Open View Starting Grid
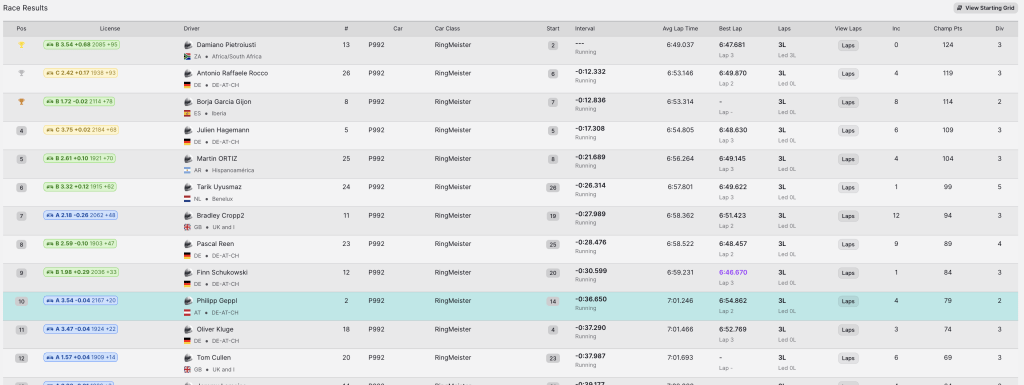The width and height of the screenshot is (1024, 385). click(x=985, y=8)
